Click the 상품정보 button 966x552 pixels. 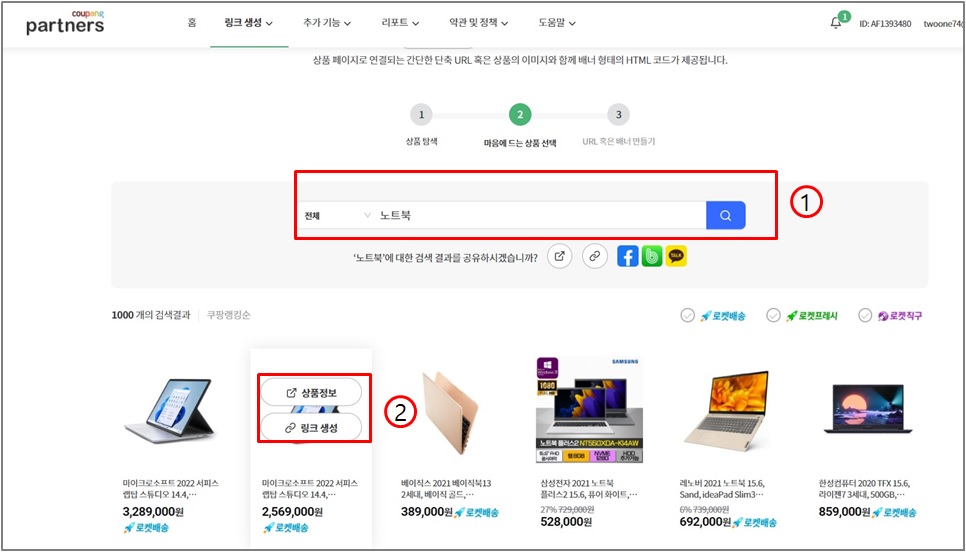coord(311,392)
